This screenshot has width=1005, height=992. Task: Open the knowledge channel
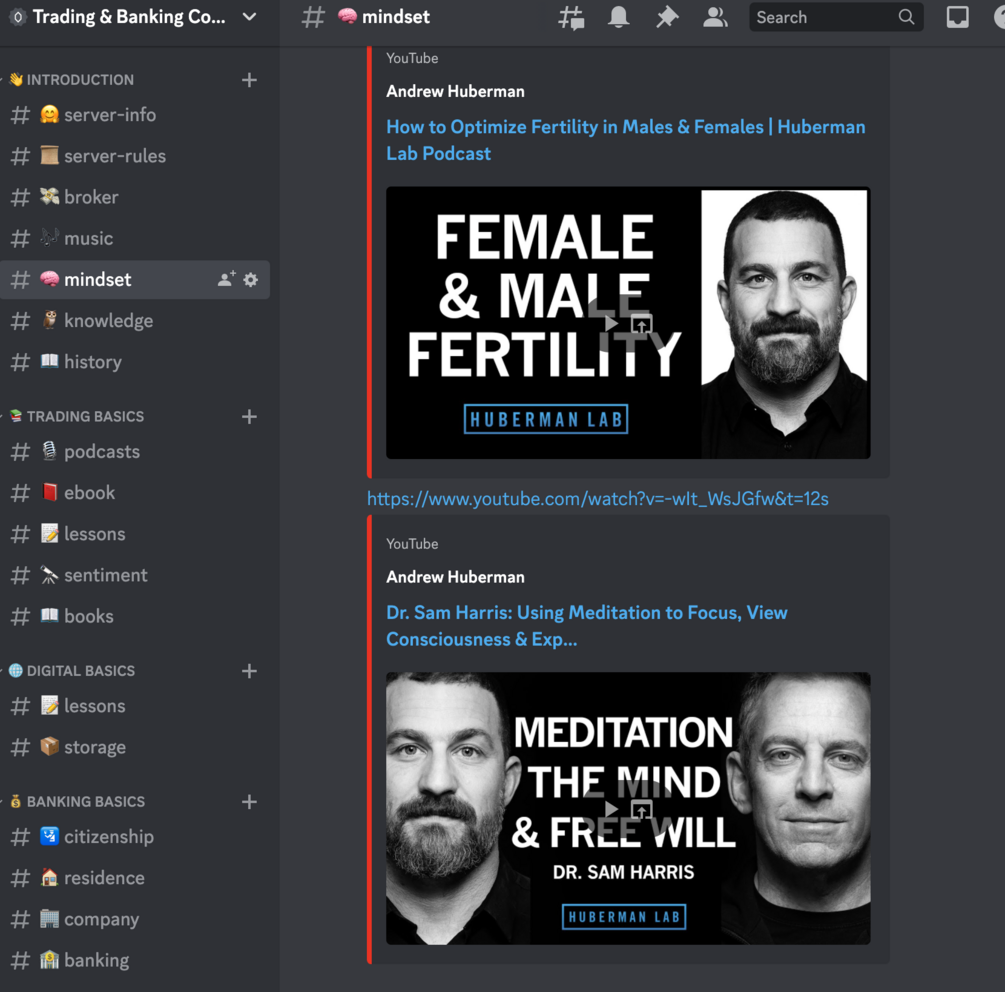pyautogui.click(x=135, y=320)
